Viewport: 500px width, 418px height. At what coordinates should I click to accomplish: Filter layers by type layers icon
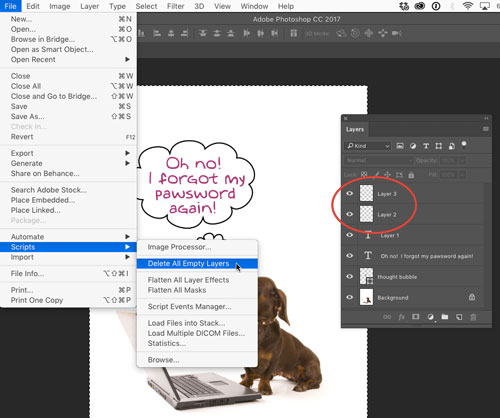(426, 146)
